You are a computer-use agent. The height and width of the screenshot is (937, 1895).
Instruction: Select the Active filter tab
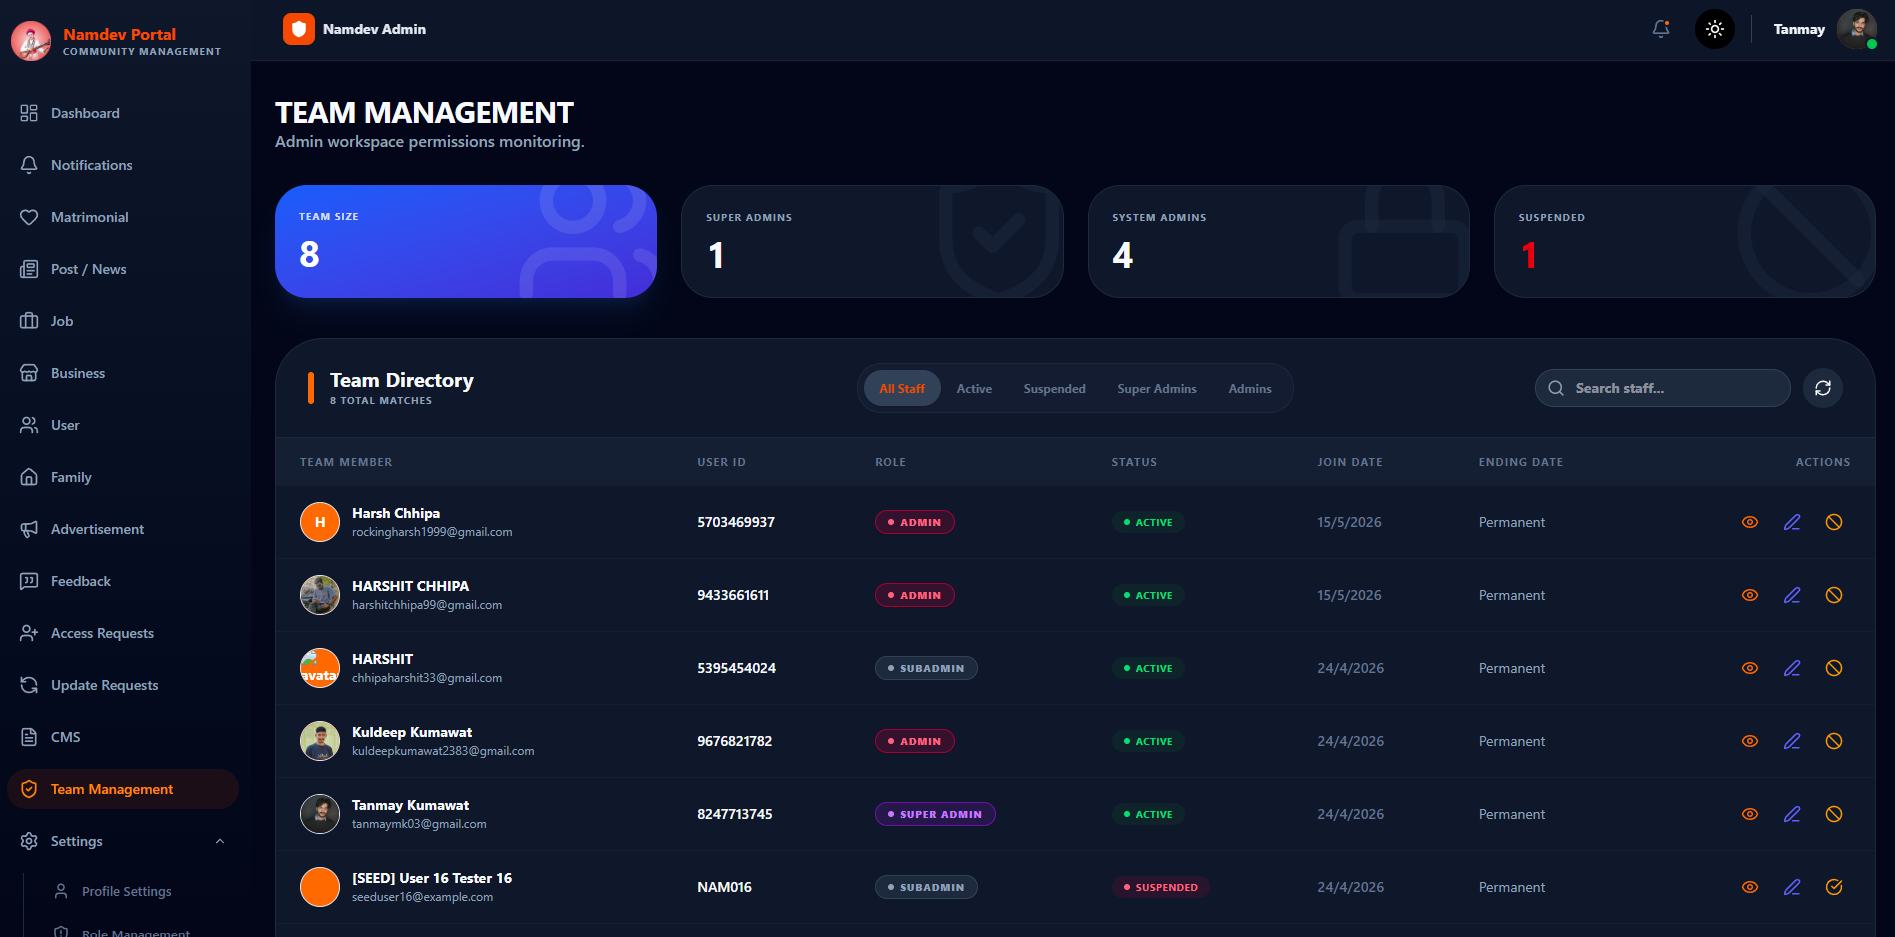tap(974, 388)
